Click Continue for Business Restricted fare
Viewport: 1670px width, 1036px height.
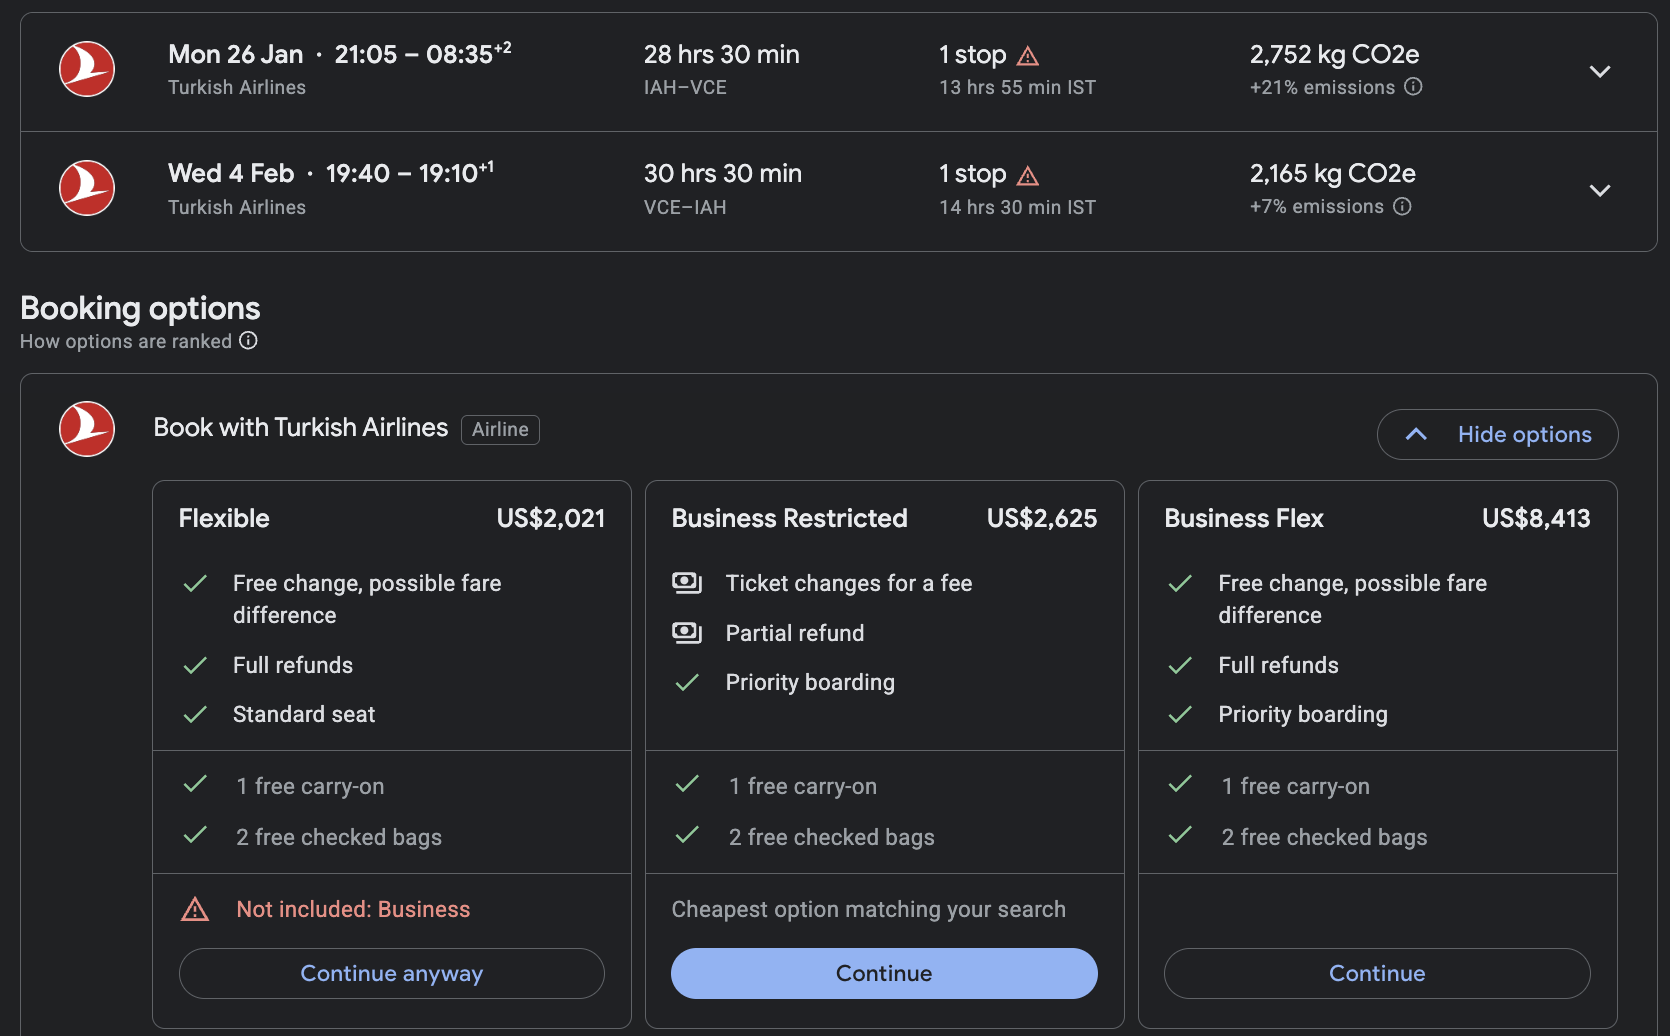(884, 973)
